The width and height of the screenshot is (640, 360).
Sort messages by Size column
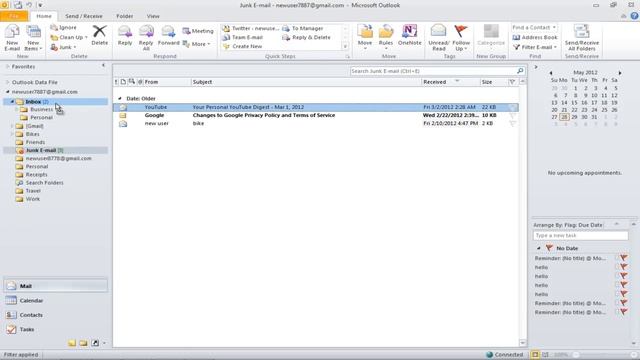(493, 82)
